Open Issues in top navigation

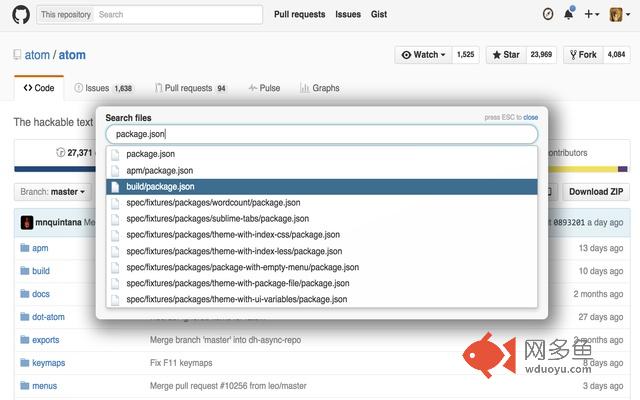pos(348,14)
